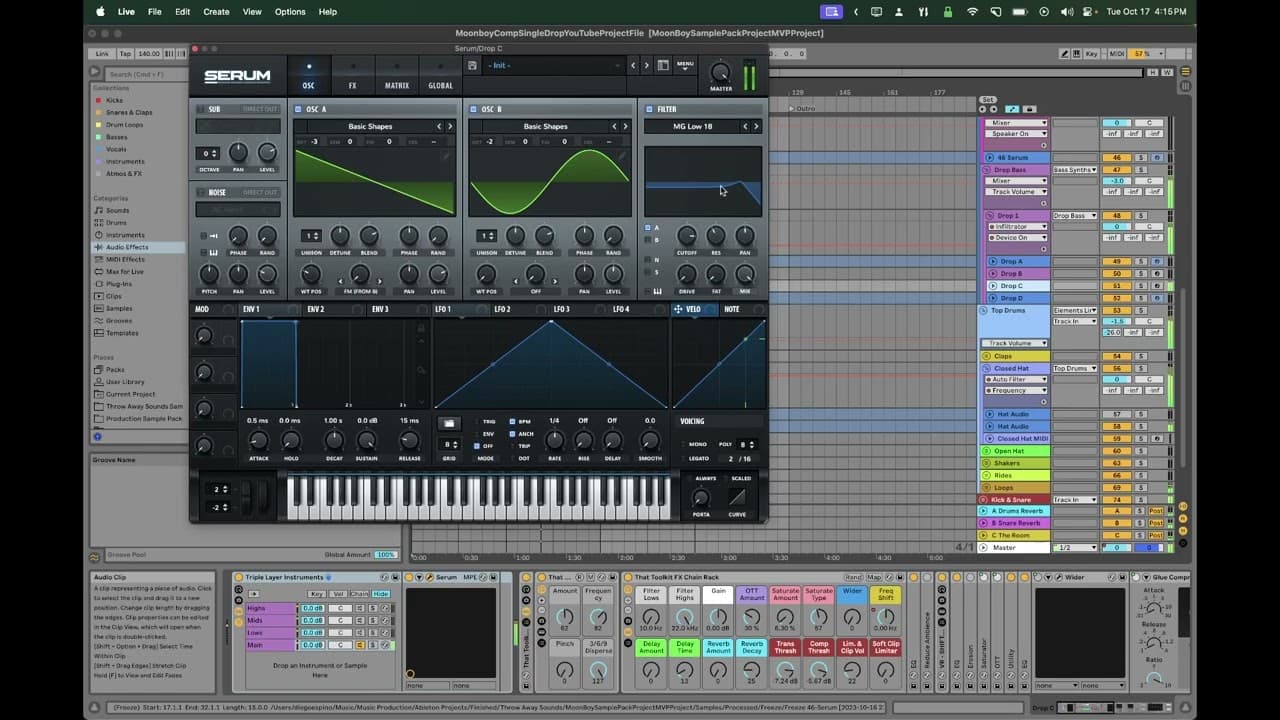Open Create menu in menu bar
The image size is (1280, 720).
(x=216, y=12)
